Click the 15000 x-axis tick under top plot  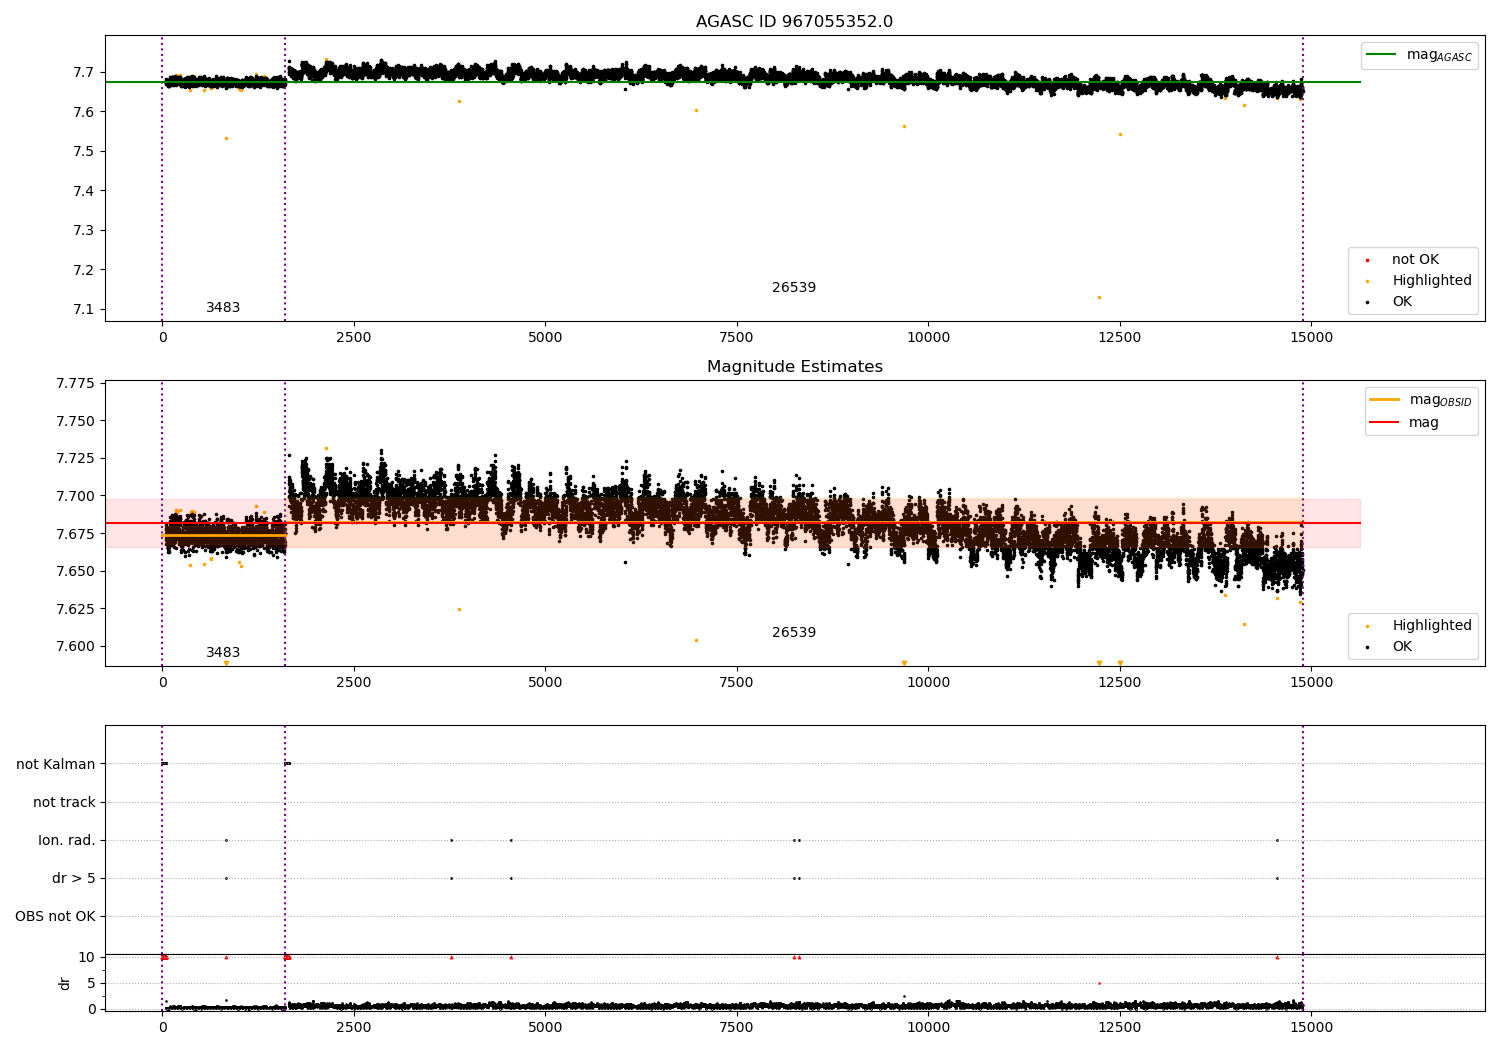point(1311,338)
